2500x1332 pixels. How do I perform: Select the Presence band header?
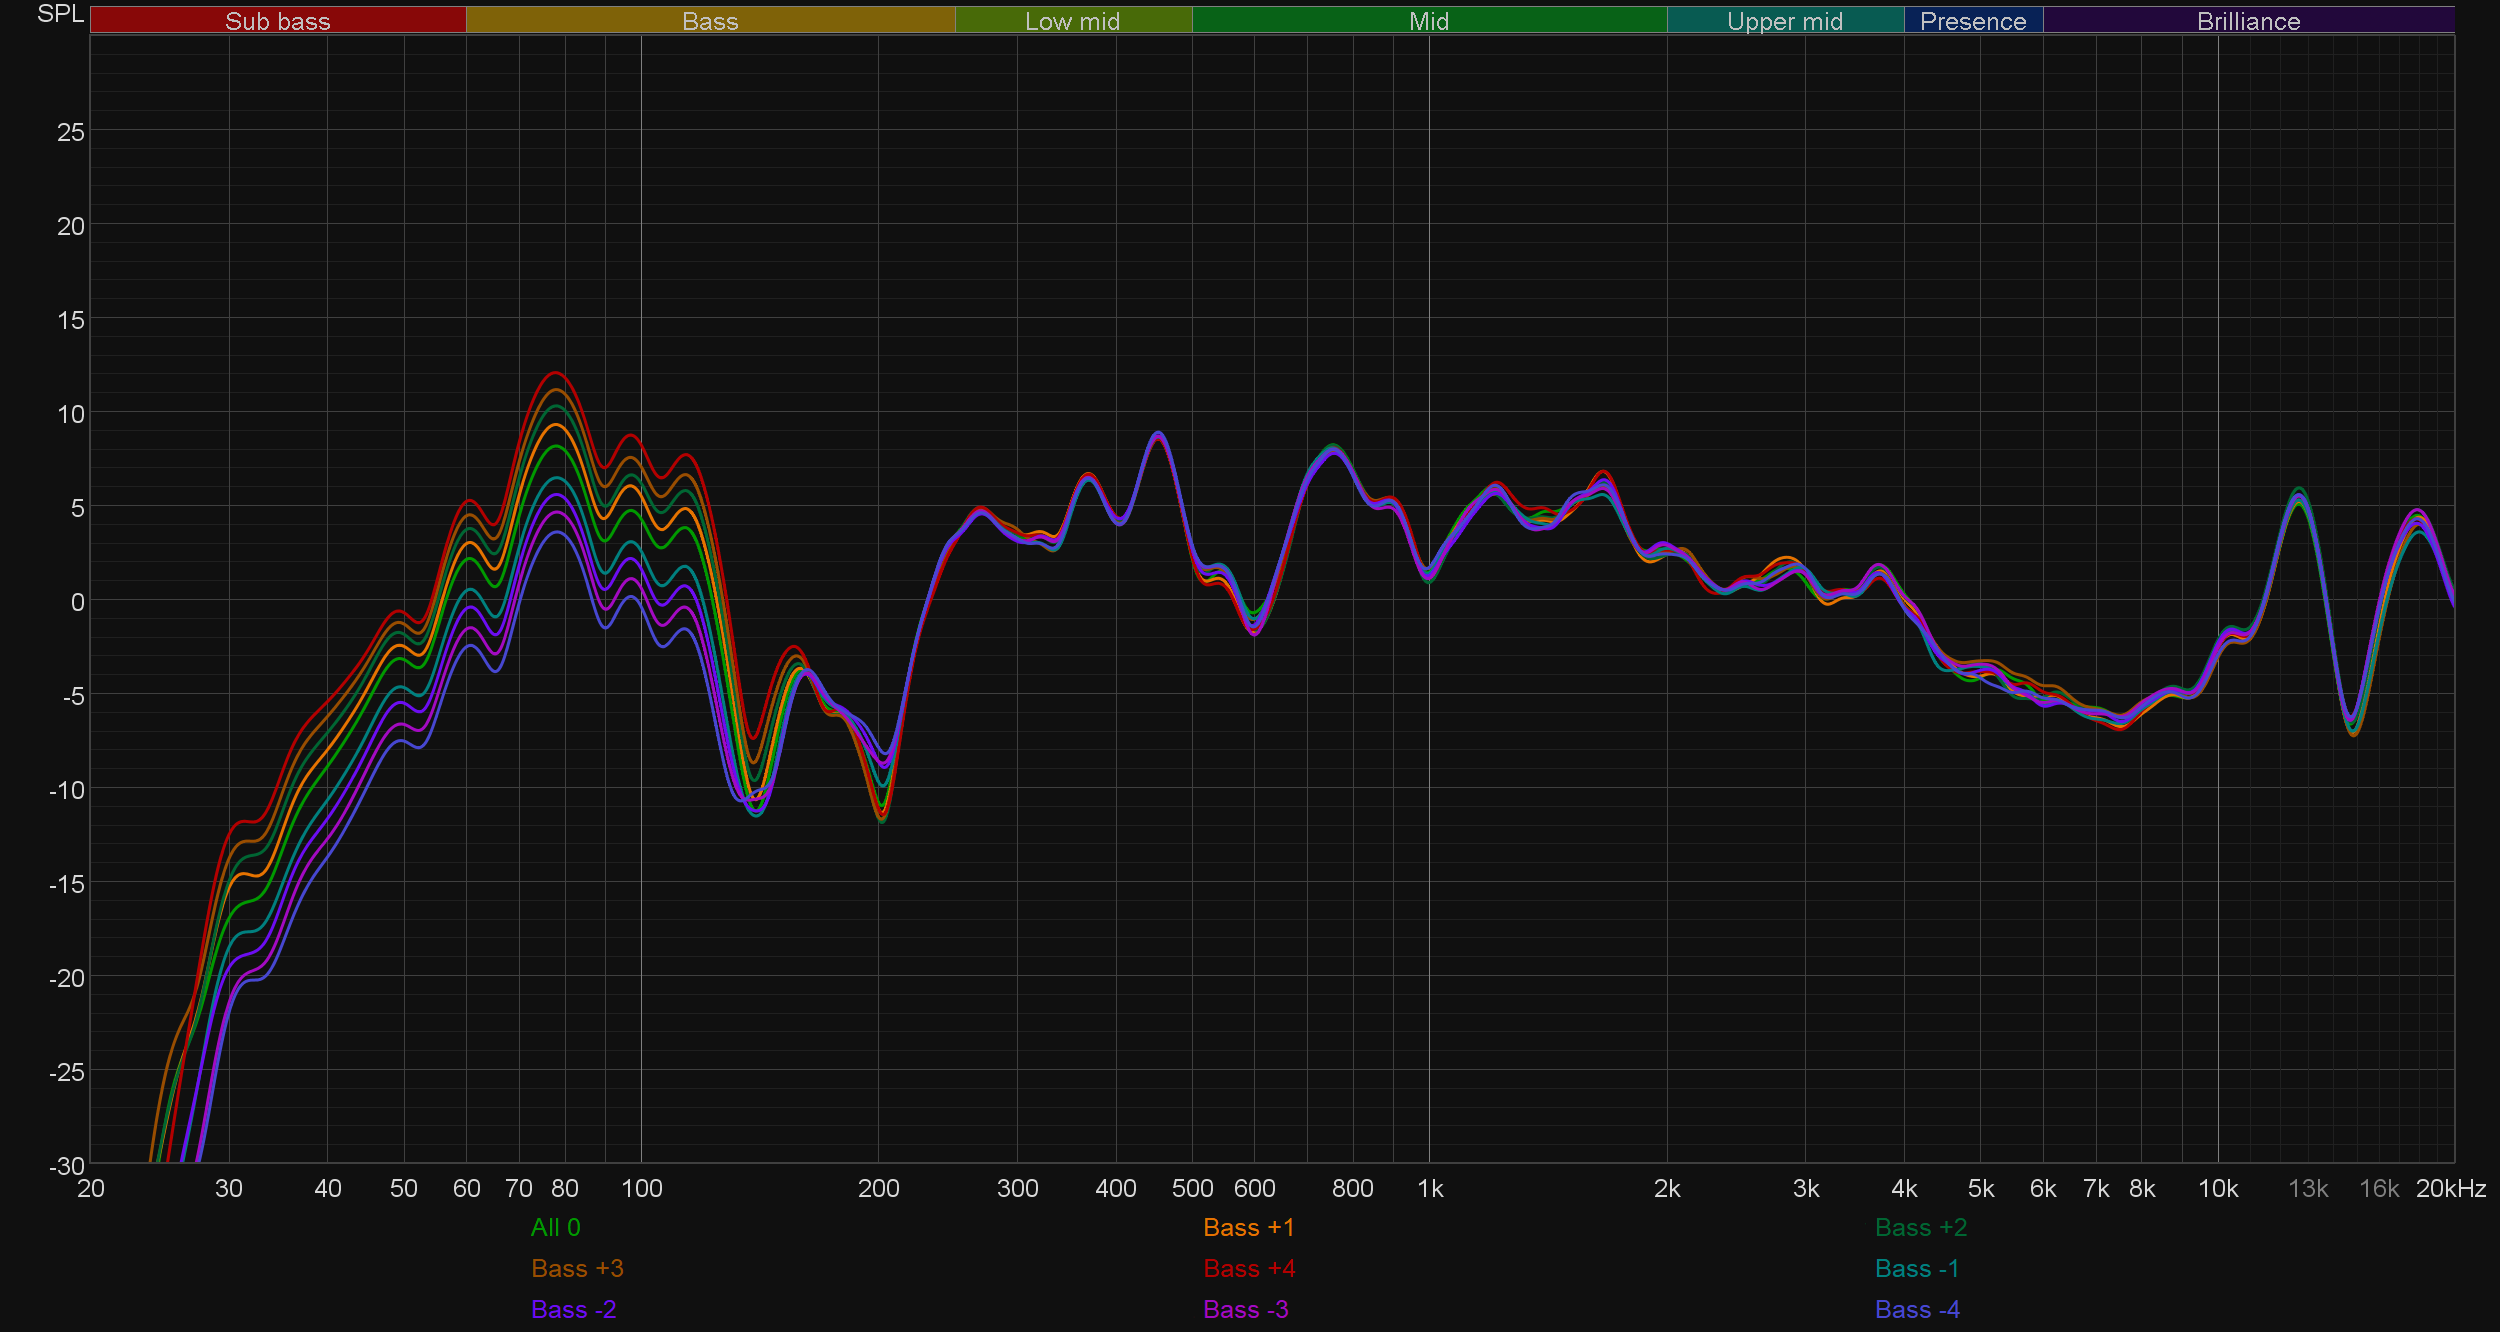[1972, 21]
